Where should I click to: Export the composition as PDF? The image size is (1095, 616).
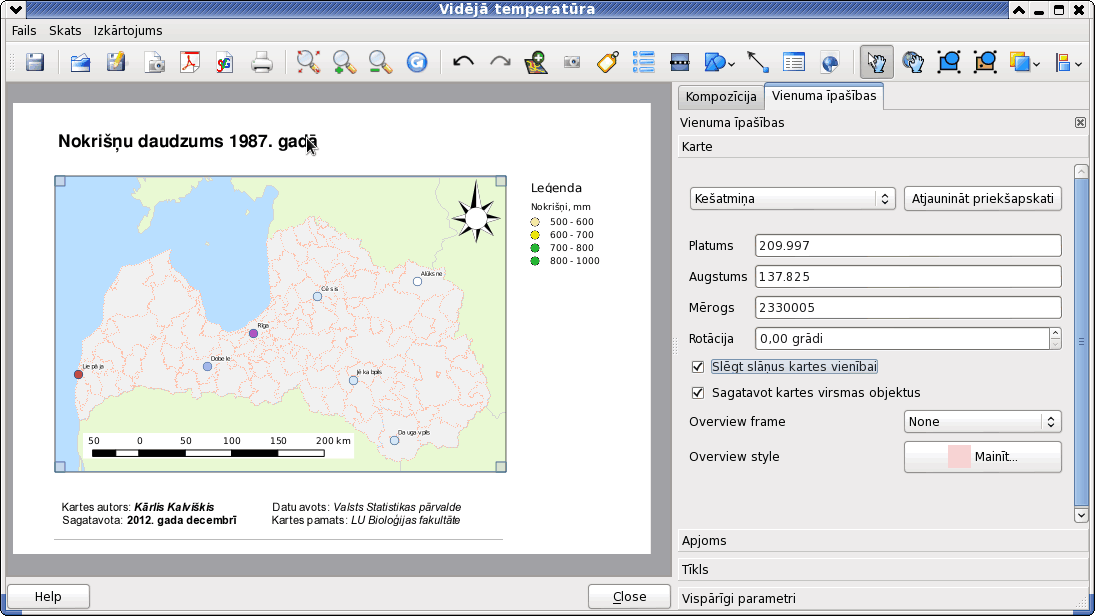point(189,62)
